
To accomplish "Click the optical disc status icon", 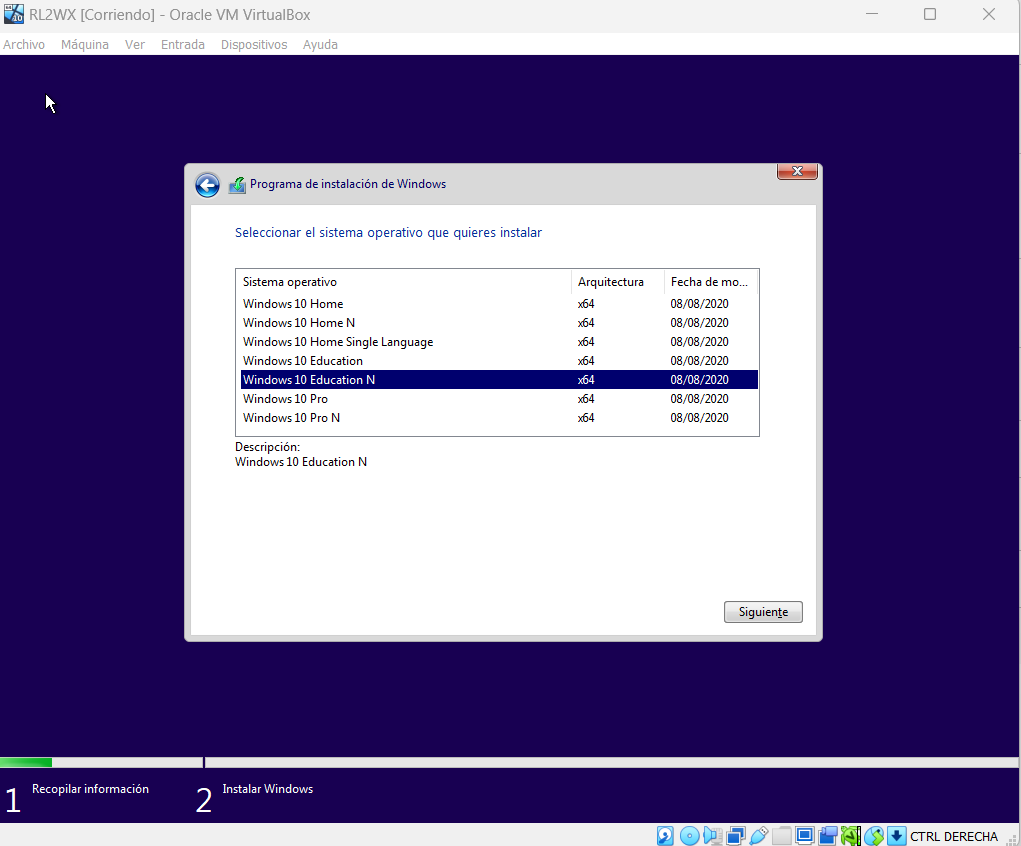I will pyautogui.click(x=689, y=836).
